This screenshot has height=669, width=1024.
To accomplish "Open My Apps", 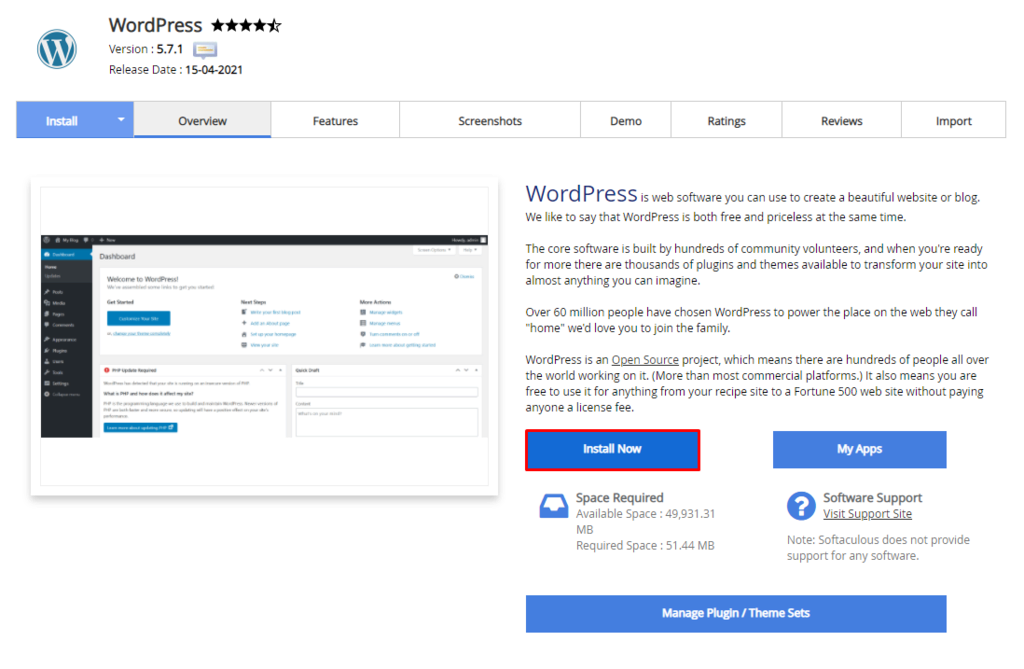I will [859, 449].
